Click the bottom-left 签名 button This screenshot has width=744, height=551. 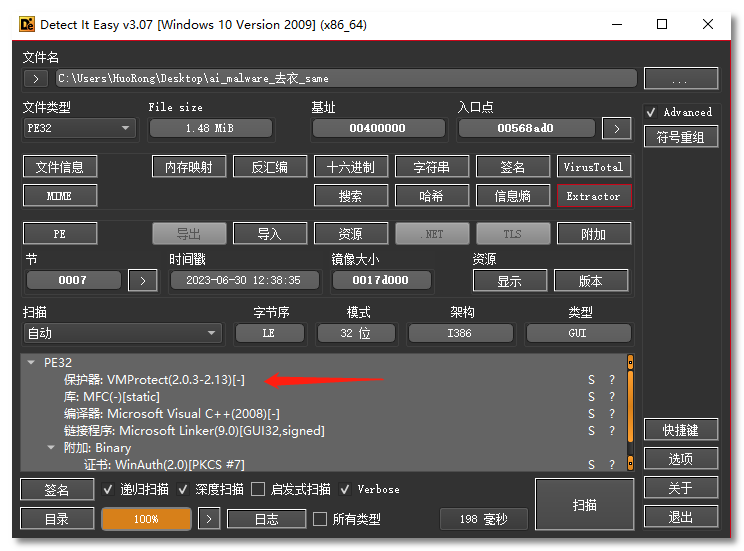57,490
